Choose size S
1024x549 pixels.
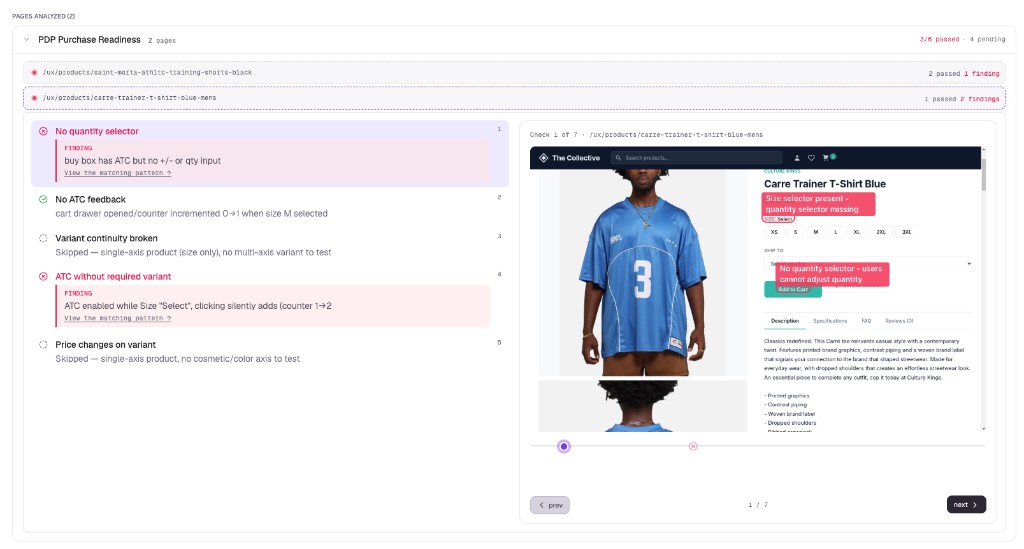[795, 232]
